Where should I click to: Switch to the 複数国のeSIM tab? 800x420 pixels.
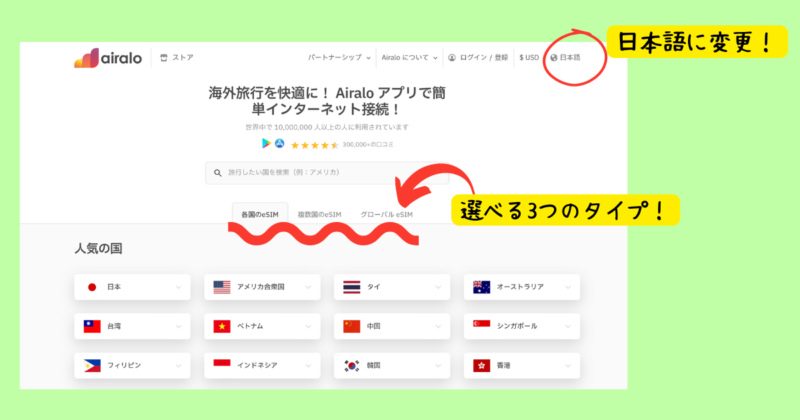[319, 214]
